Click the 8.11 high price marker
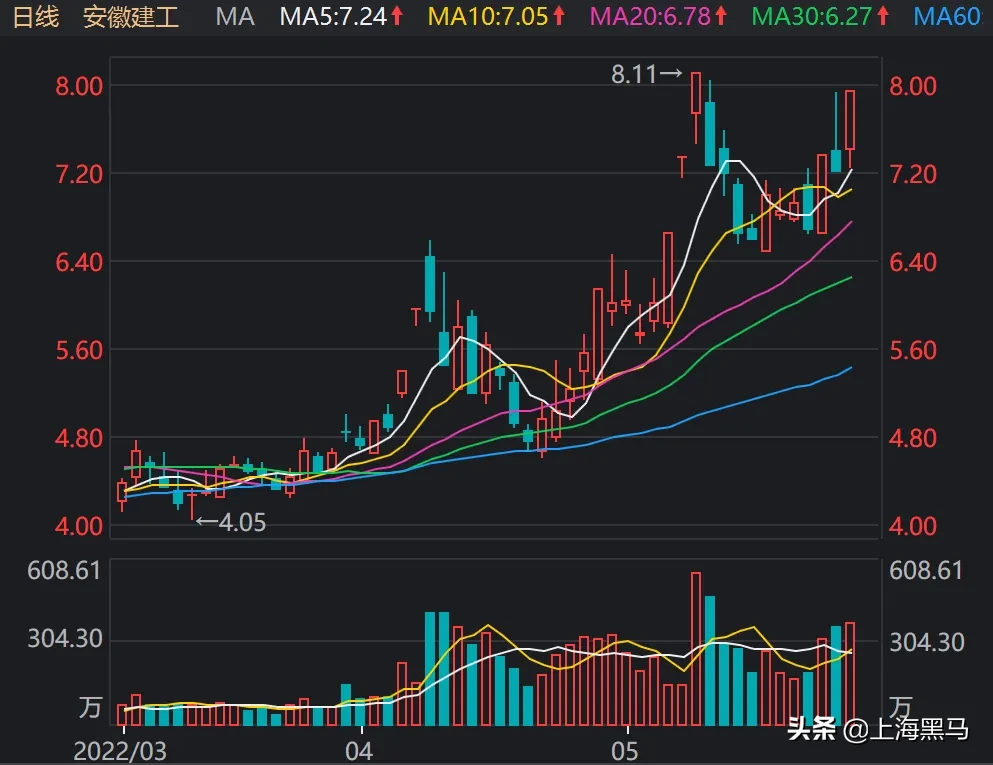The width and height of the screenshot is (993, 765). (647, 75)
